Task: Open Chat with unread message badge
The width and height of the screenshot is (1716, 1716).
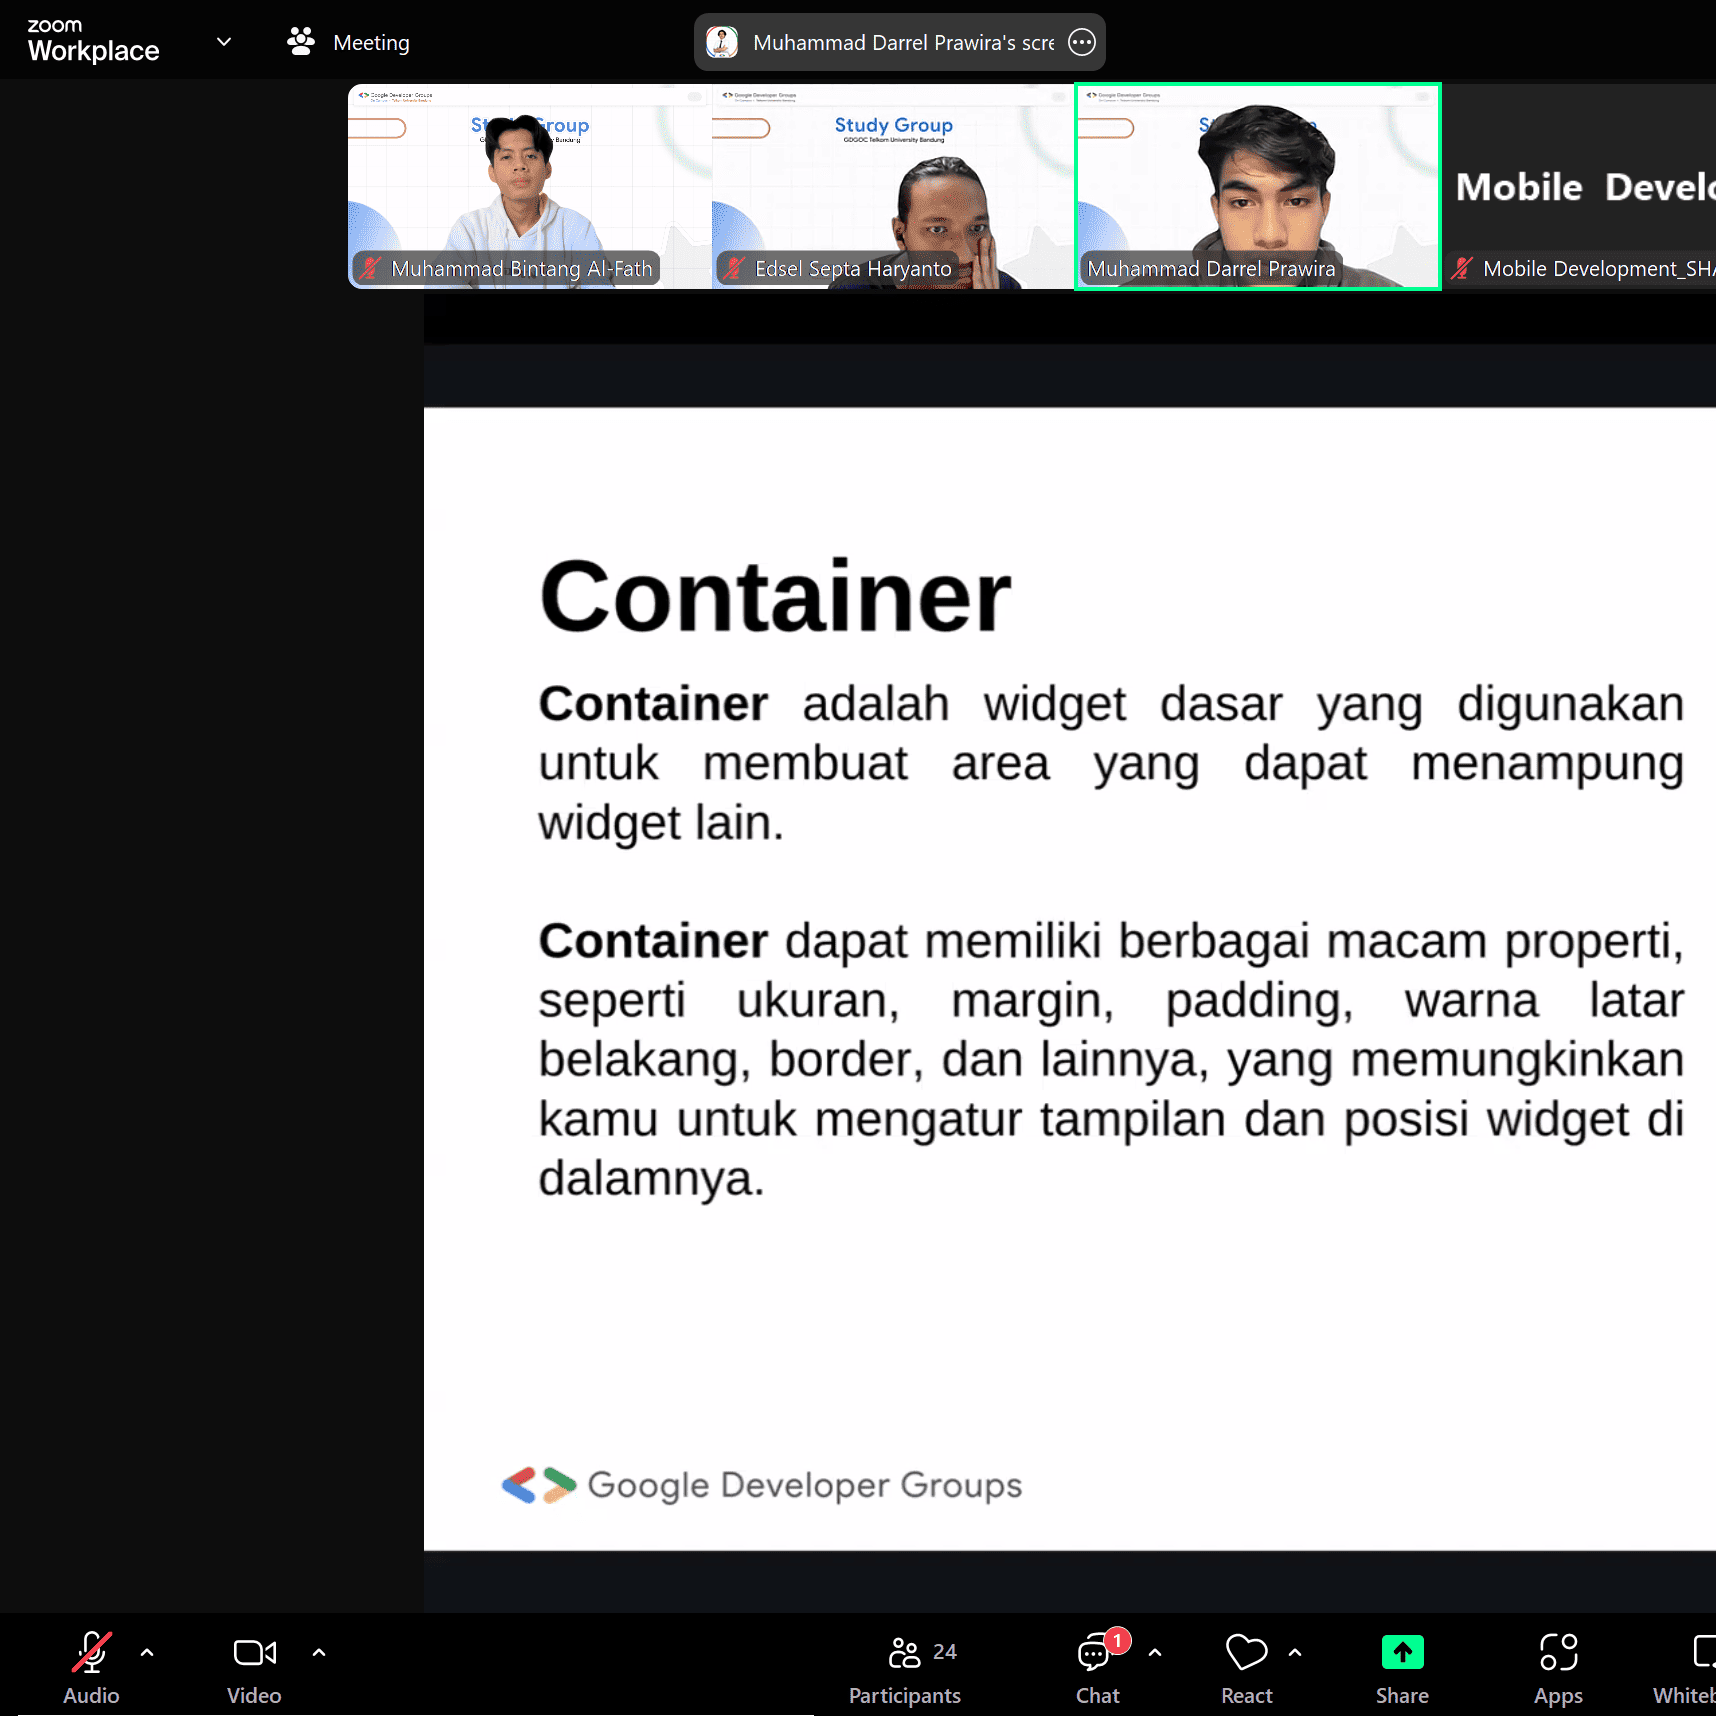Action: pyautogui.click(x=1098, y=1667)
